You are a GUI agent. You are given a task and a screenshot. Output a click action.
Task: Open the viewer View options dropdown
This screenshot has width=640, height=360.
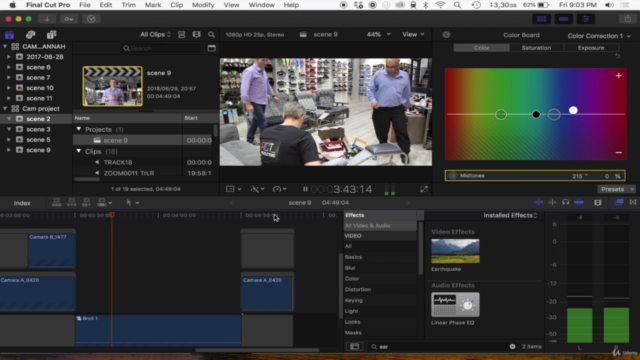pos(413,34)
